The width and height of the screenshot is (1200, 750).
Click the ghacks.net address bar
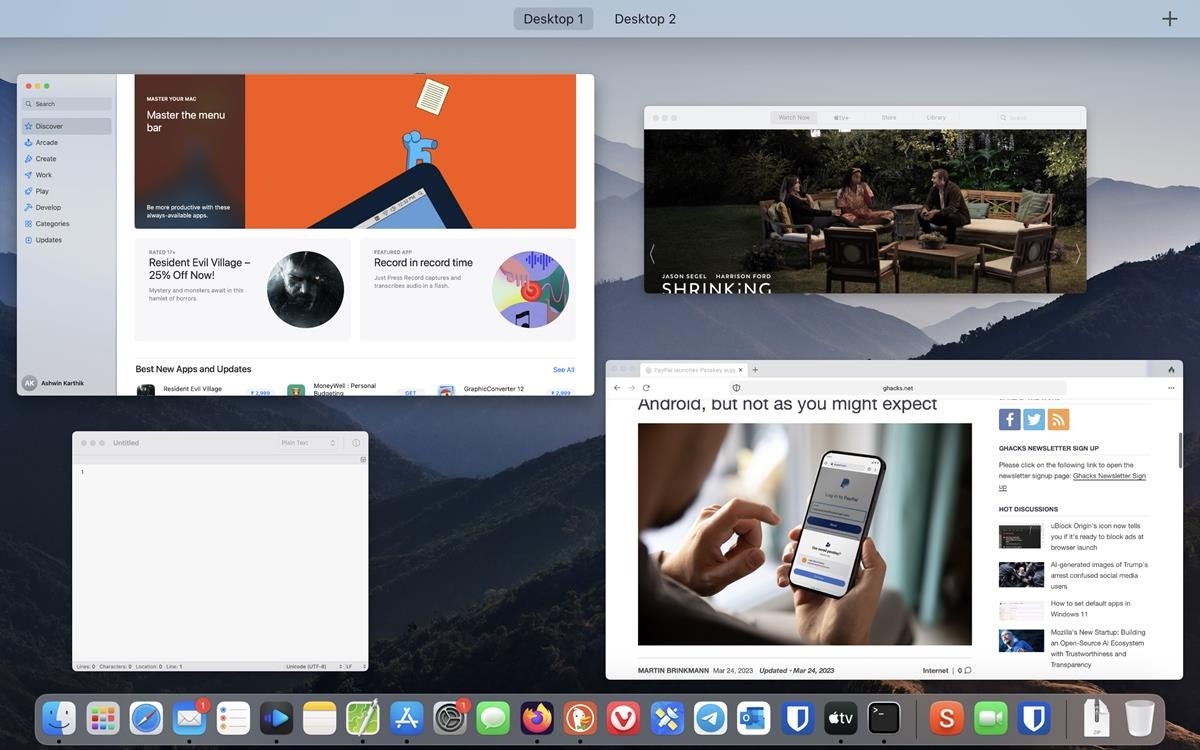point(897,388)
